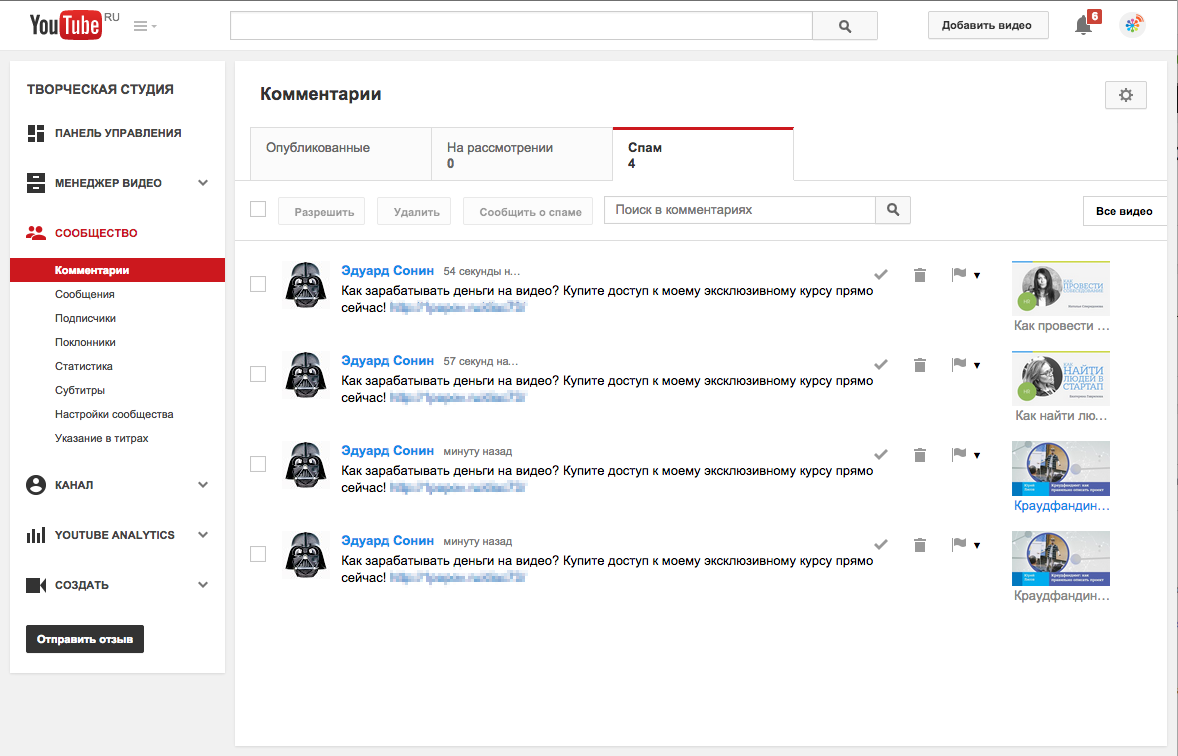
Task: Click the notifications bell icon
Action: tap(1083, 26)
